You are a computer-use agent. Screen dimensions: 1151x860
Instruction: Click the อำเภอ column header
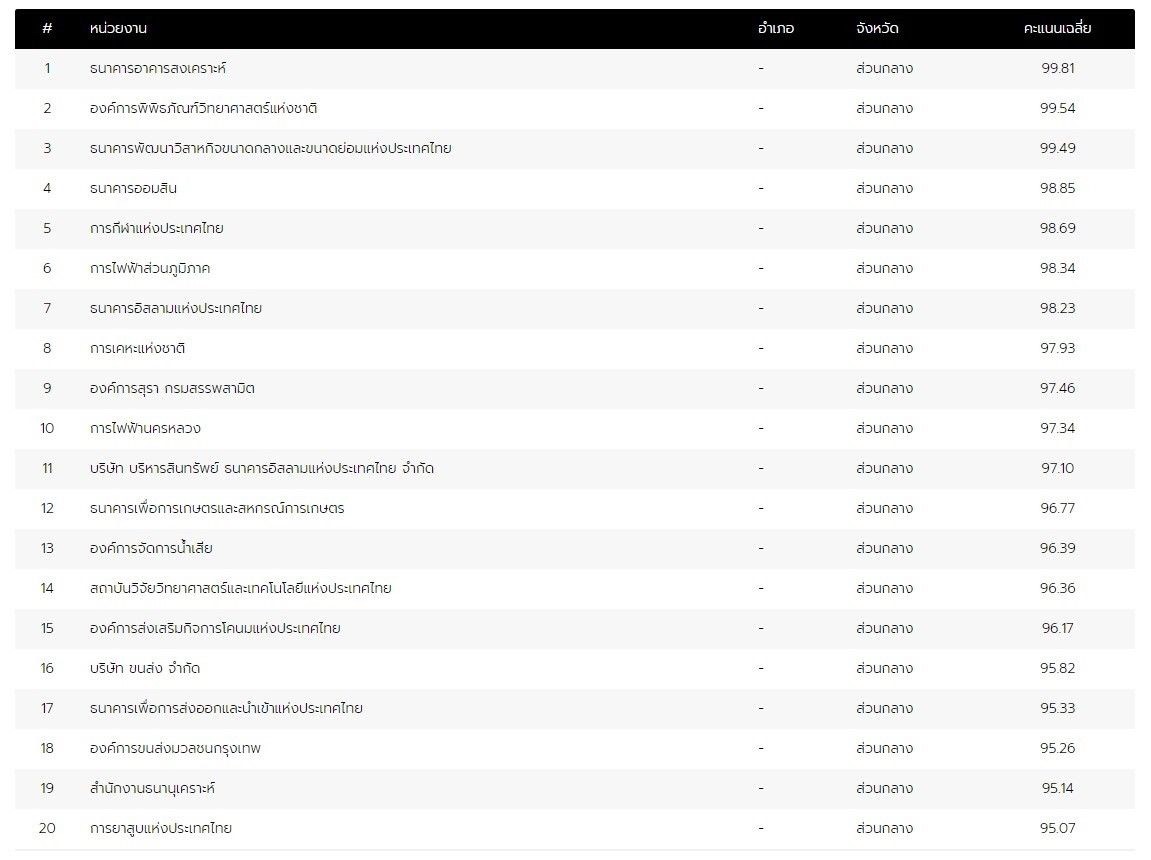[x=776, y=29]
